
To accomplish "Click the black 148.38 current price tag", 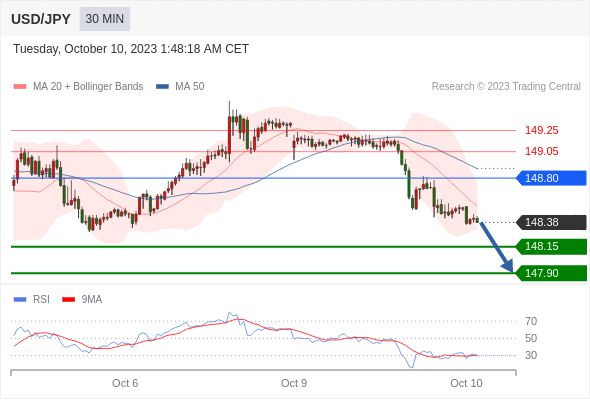I will click(552, 222).
